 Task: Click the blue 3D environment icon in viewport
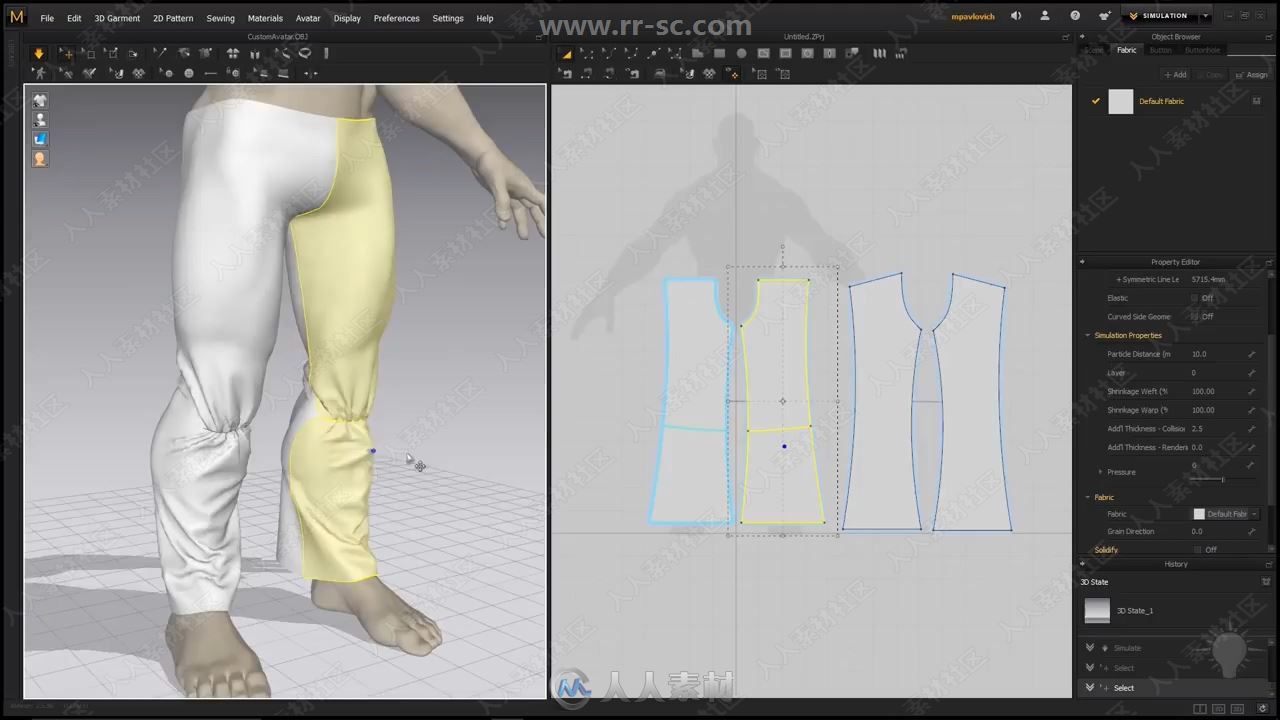tap(40, 139)
